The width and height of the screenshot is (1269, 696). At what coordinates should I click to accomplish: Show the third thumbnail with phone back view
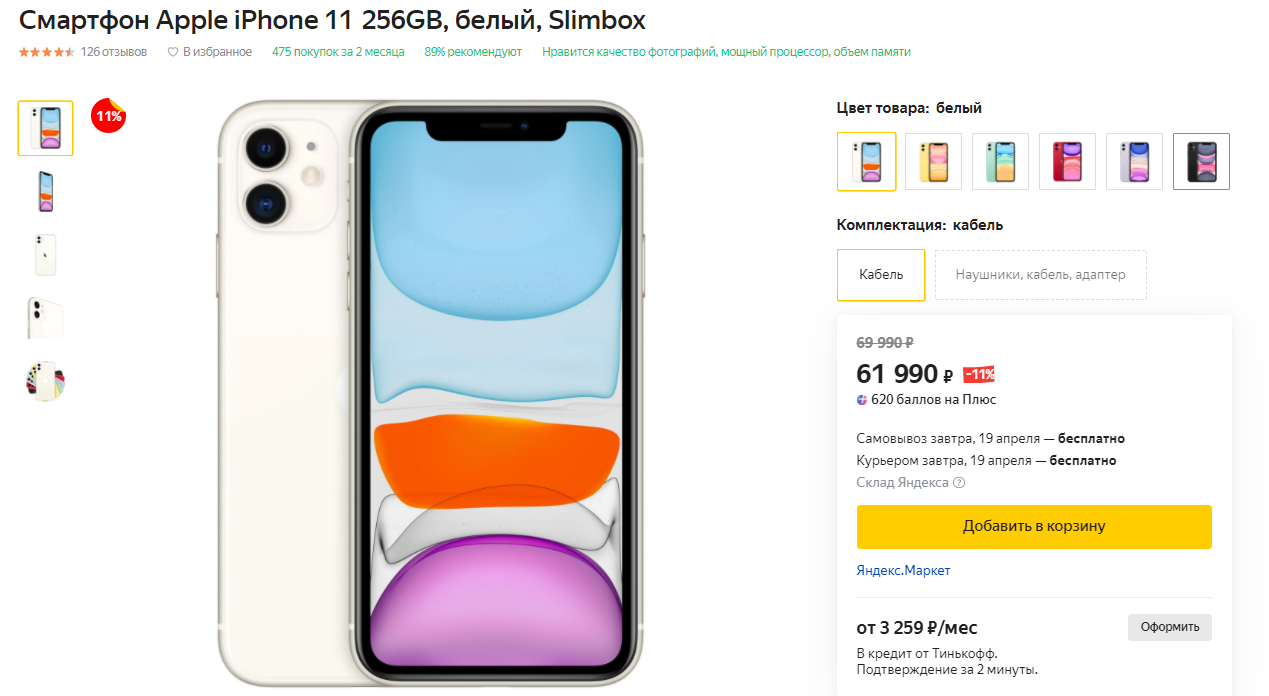pyautogui.click(x=45, y=255)
